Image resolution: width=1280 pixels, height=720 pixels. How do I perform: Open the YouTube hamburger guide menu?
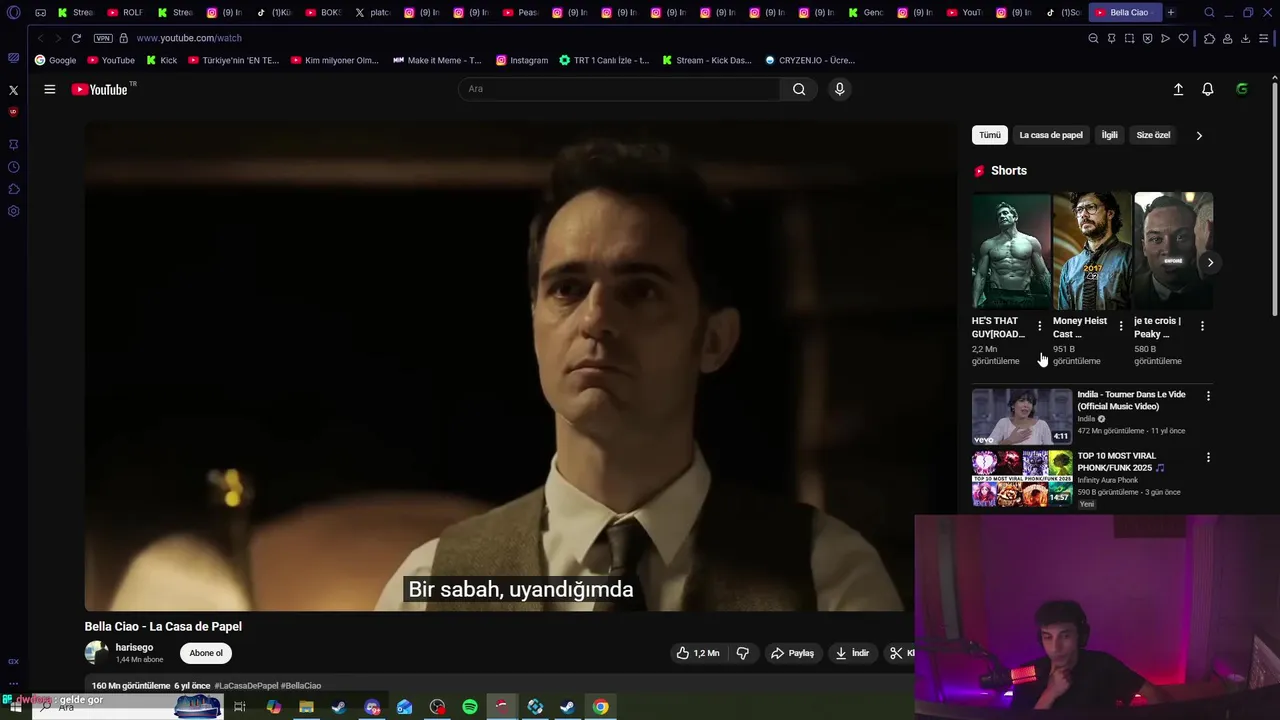[x=49, y=89]
